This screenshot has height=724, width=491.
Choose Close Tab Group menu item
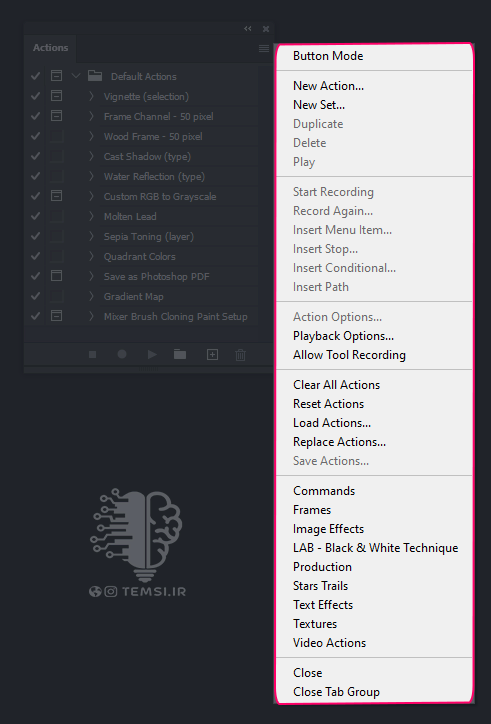tap(336, 692)
